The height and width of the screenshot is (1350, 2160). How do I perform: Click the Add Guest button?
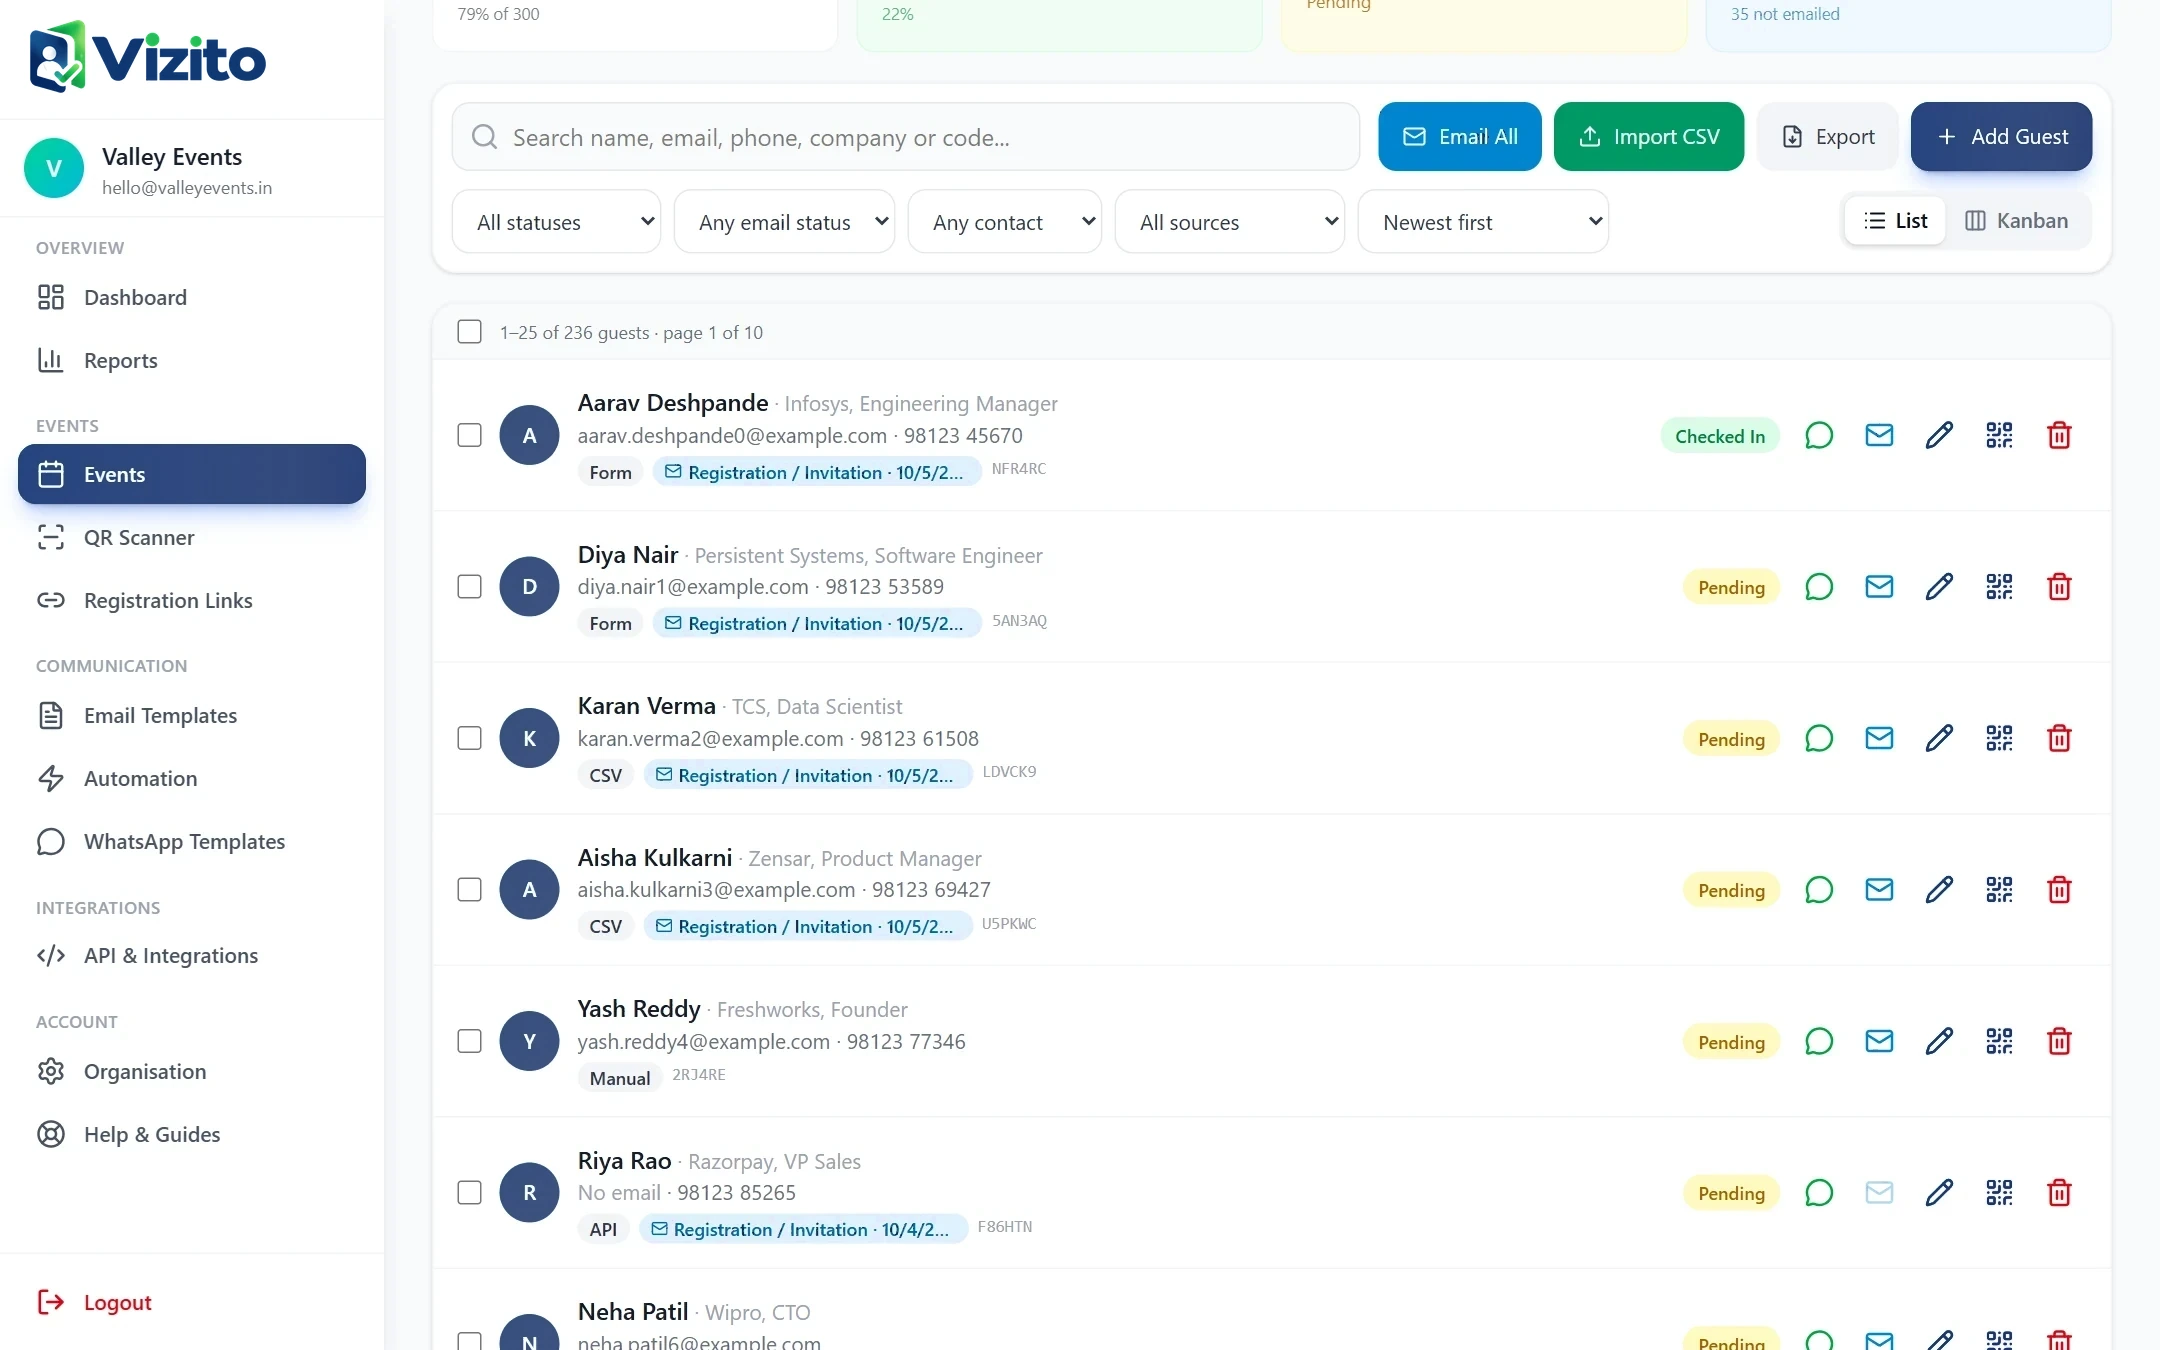pos(2002,137)
